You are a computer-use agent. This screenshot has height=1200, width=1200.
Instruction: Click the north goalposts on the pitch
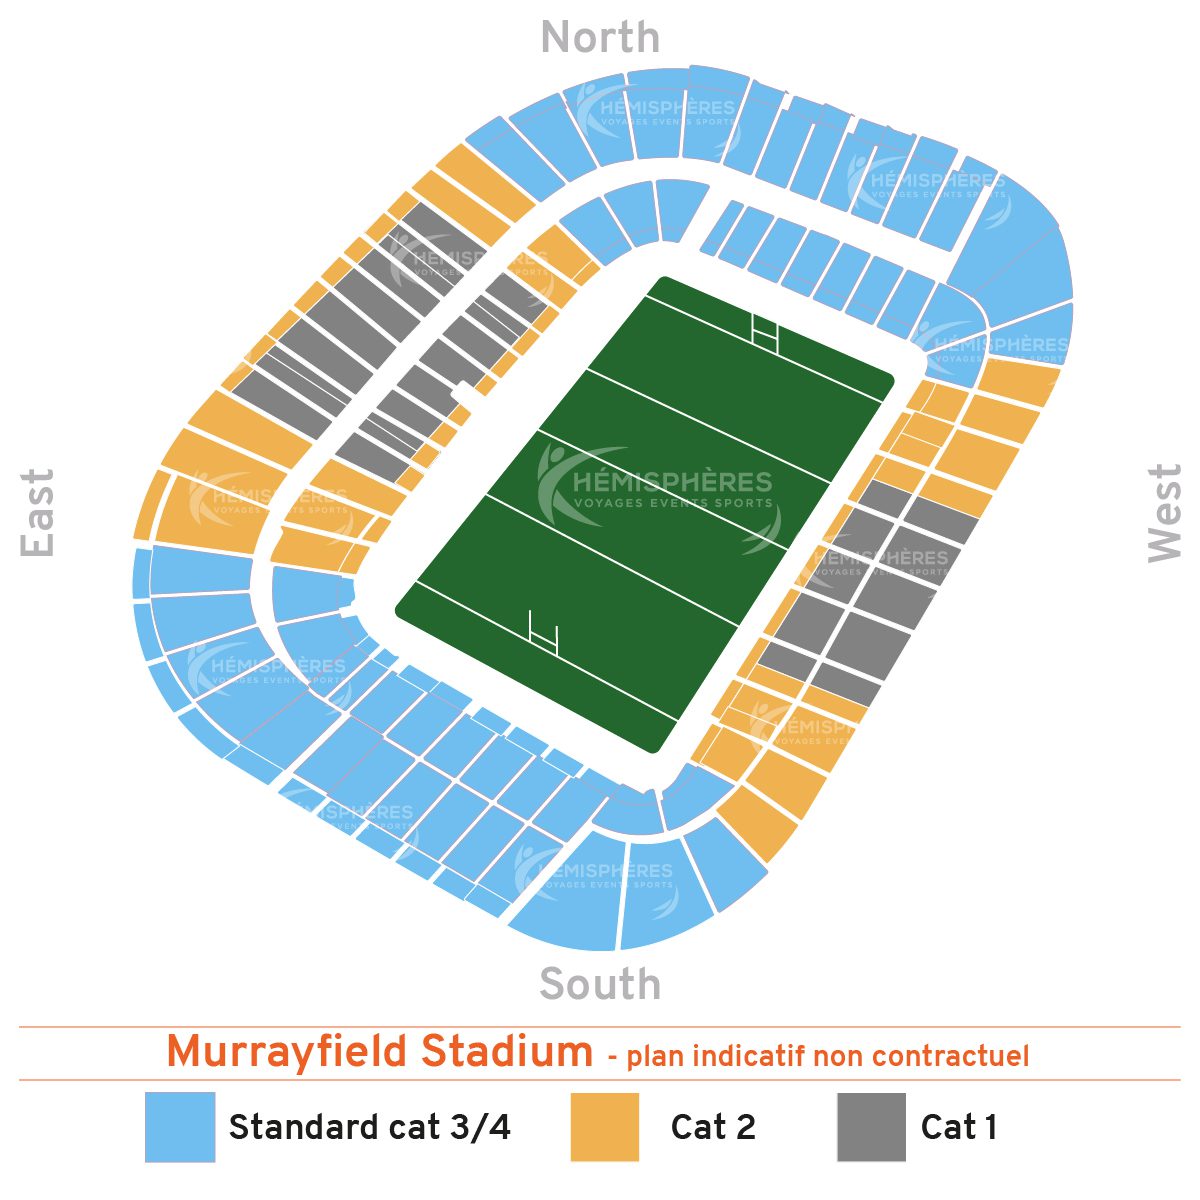click(764, 330)
